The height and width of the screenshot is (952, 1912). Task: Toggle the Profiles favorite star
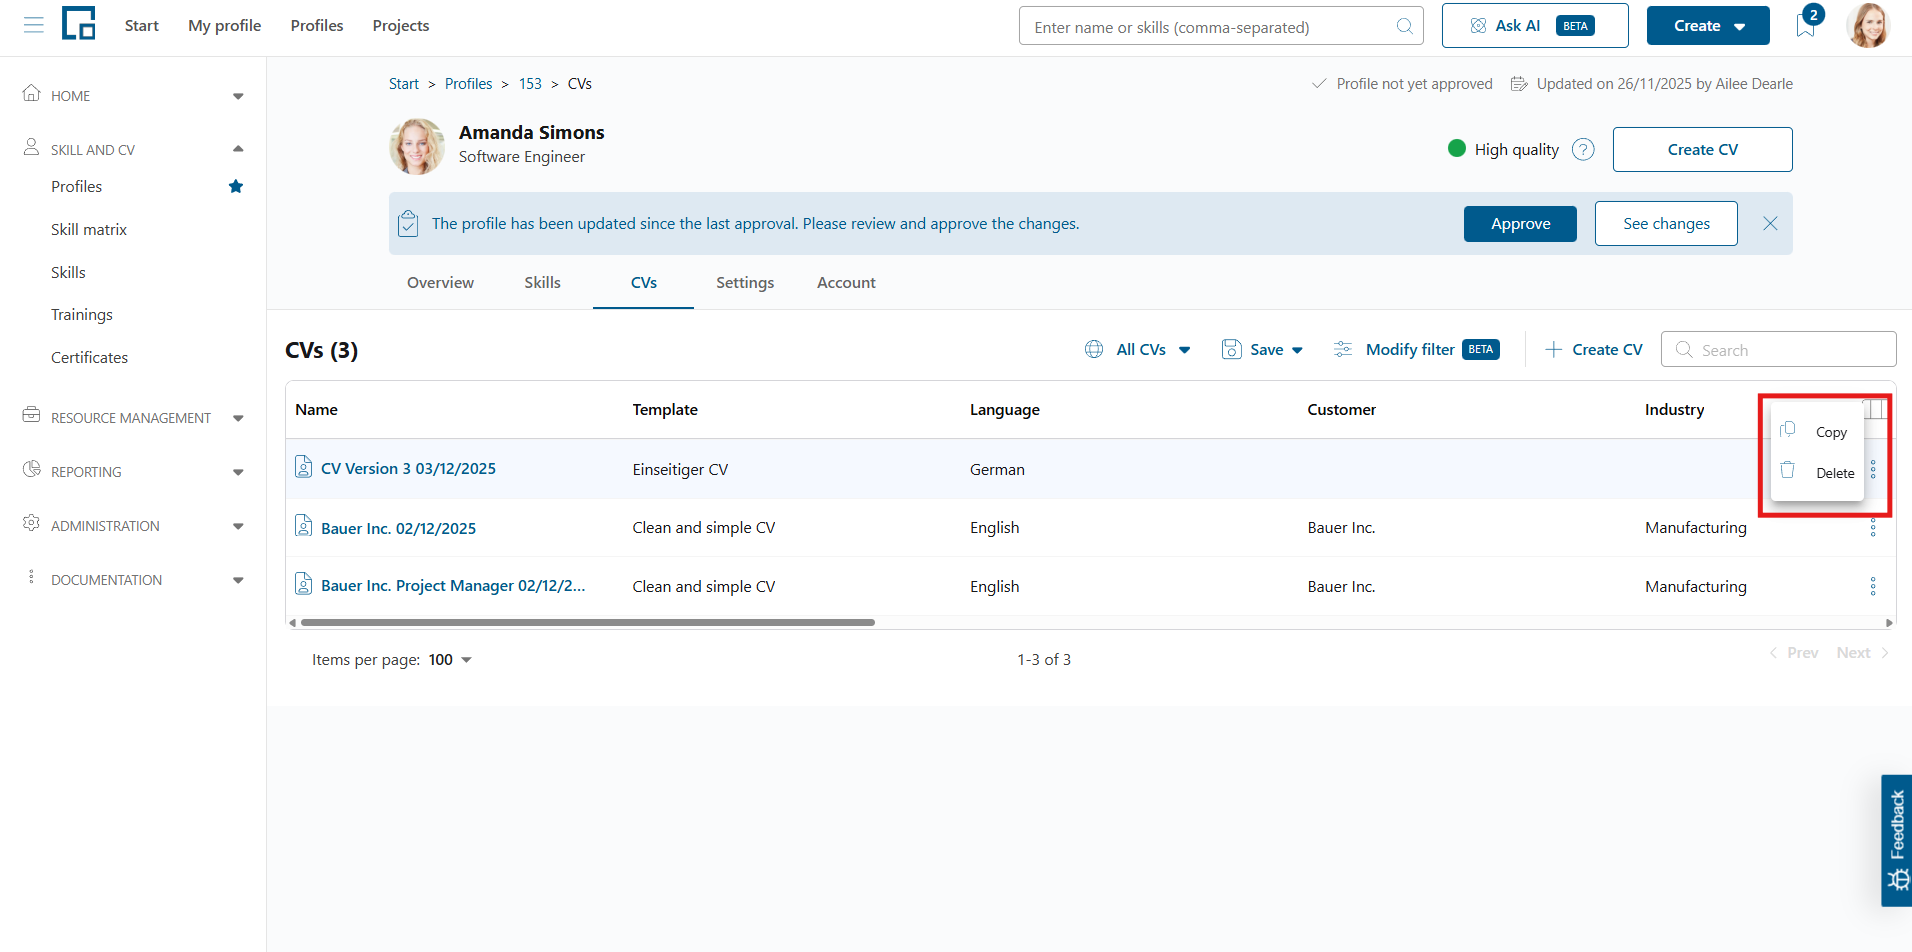[236, 186]
